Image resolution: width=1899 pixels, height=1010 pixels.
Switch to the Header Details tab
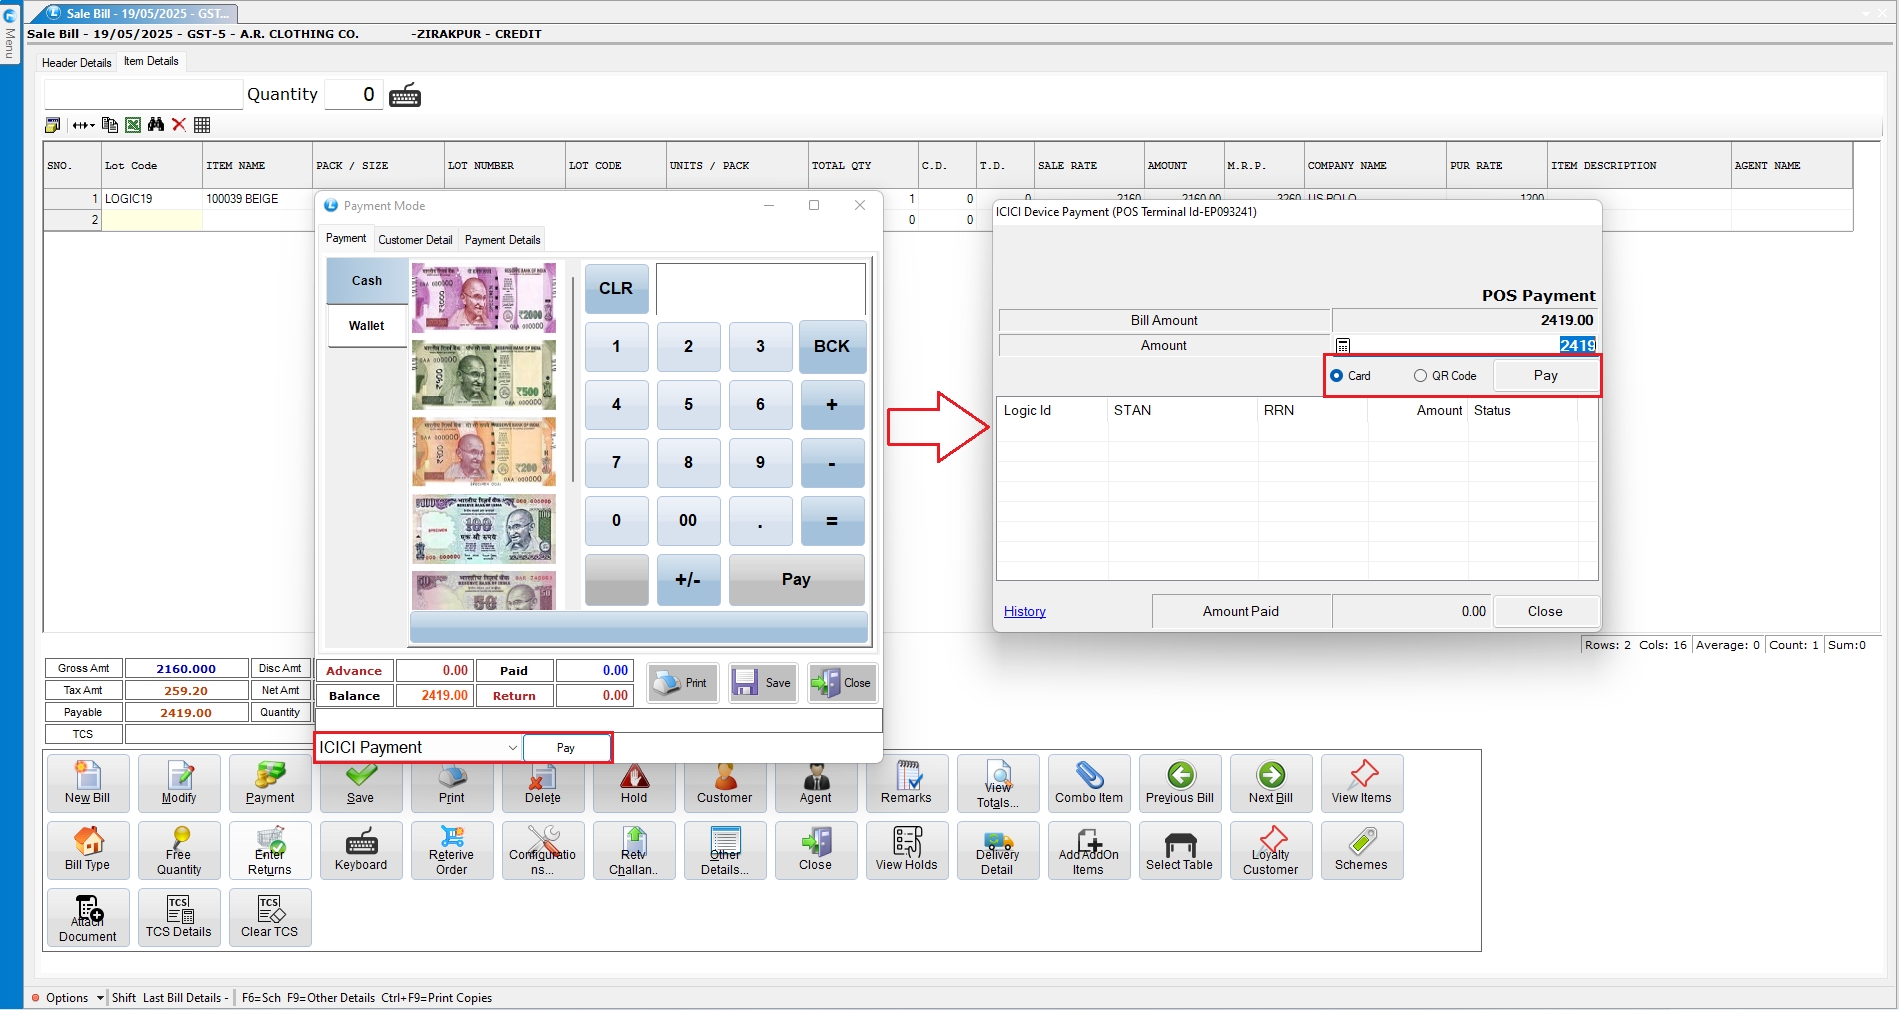click(x=77, y=63)
